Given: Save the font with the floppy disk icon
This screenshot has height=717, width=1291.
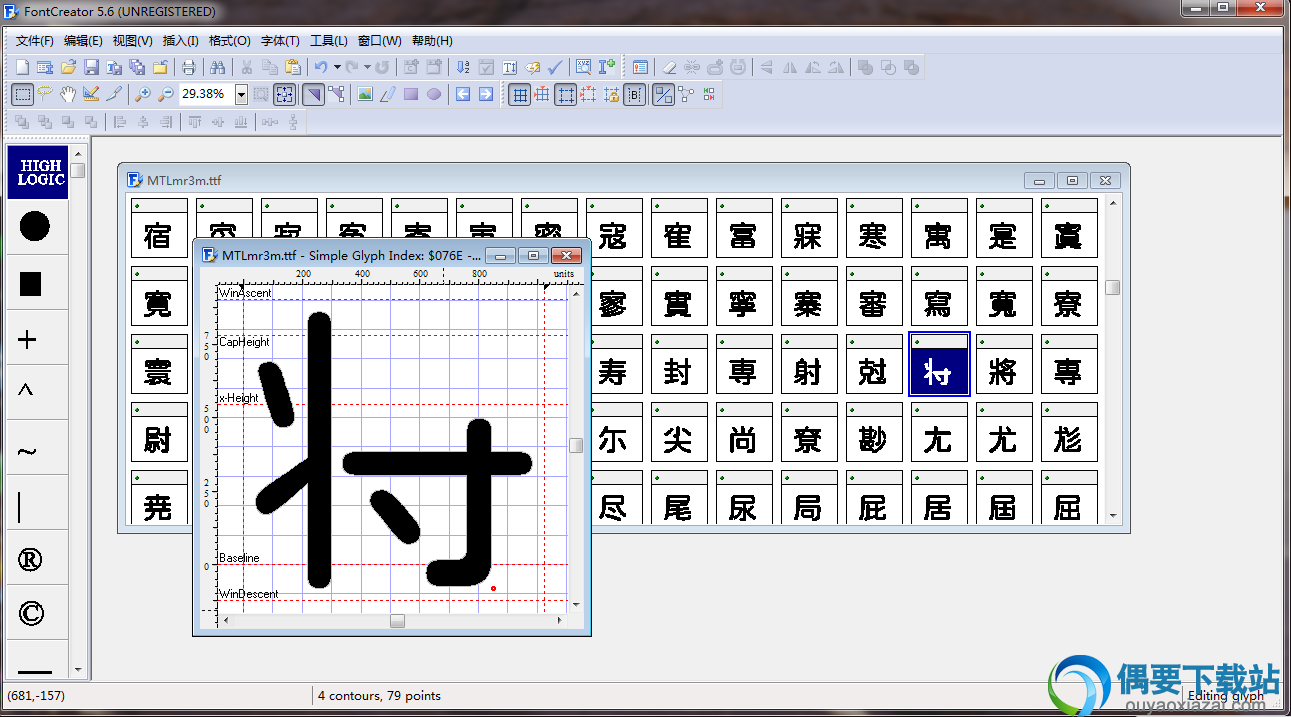Looking at the screenshot, I should [x=91, y=67].
